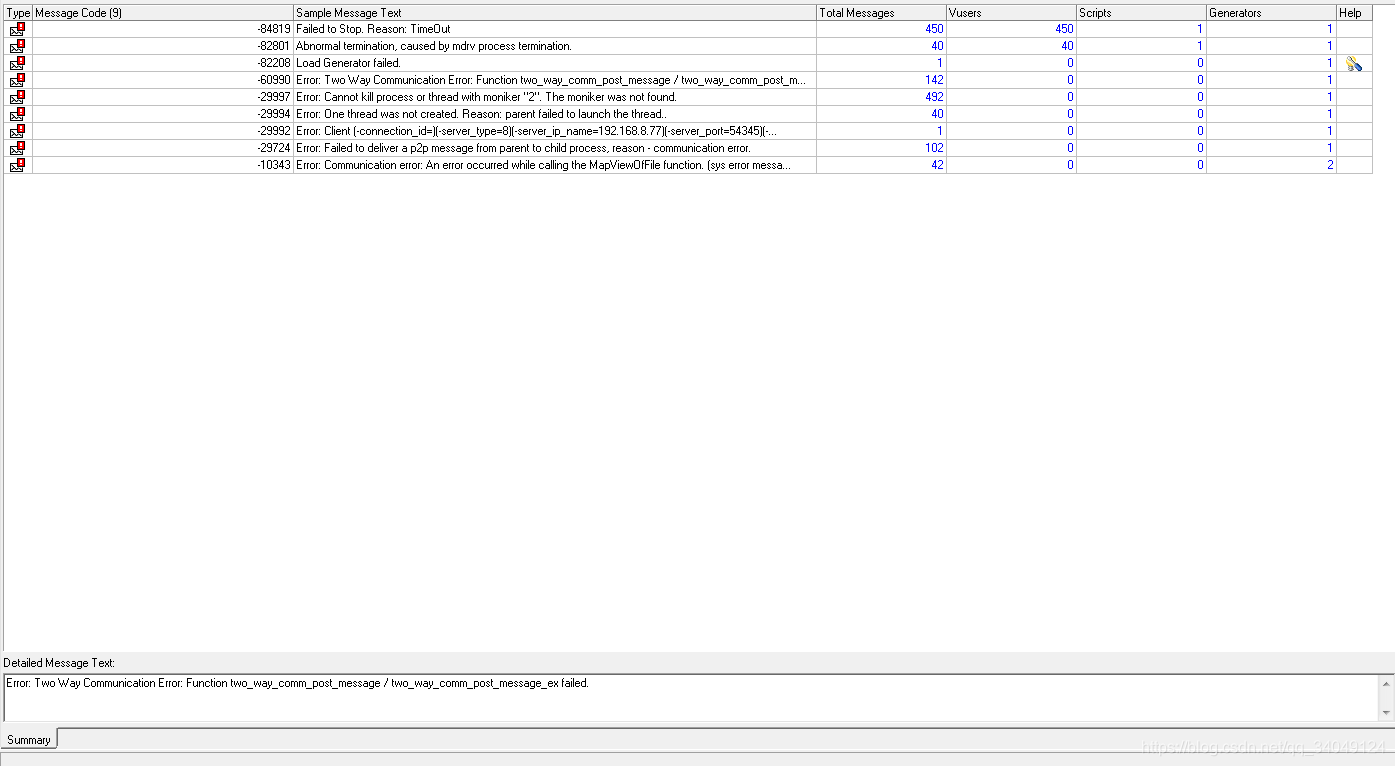The width and height of the screenshot is (1395, 766).
Task: Click the error type icon for code -84819
Action: 17,29
